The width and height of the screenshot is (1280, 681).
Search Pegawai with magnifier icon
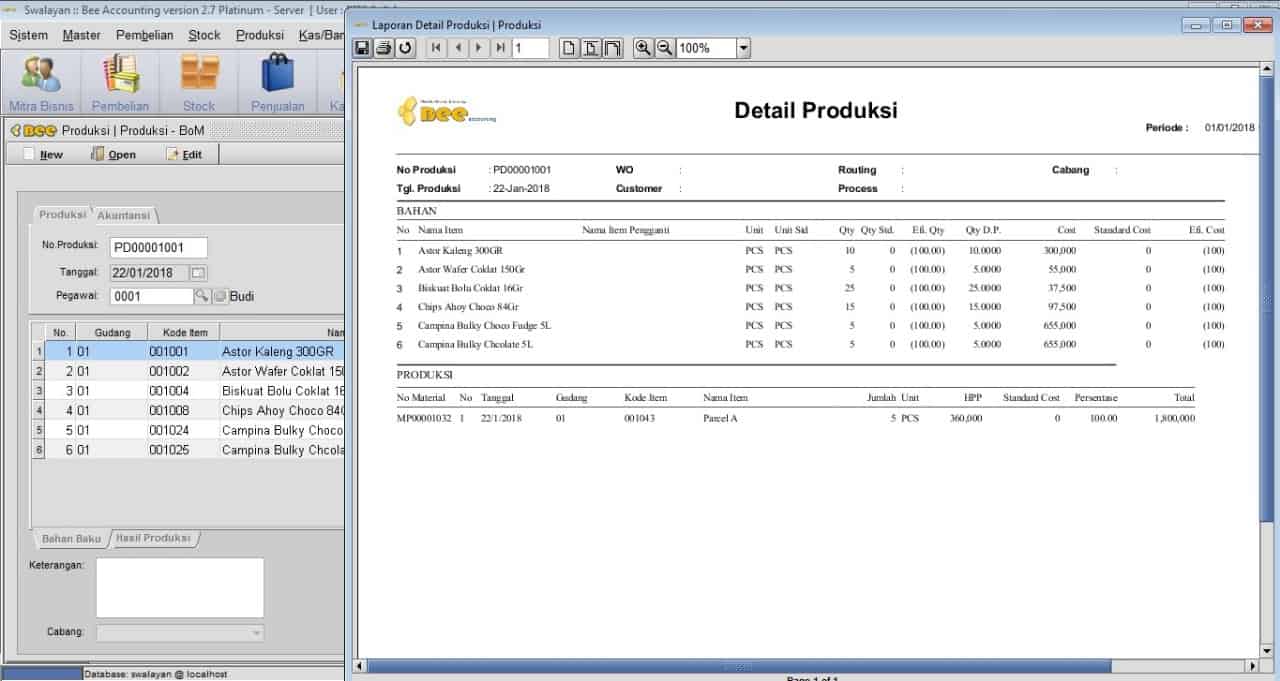201,296
